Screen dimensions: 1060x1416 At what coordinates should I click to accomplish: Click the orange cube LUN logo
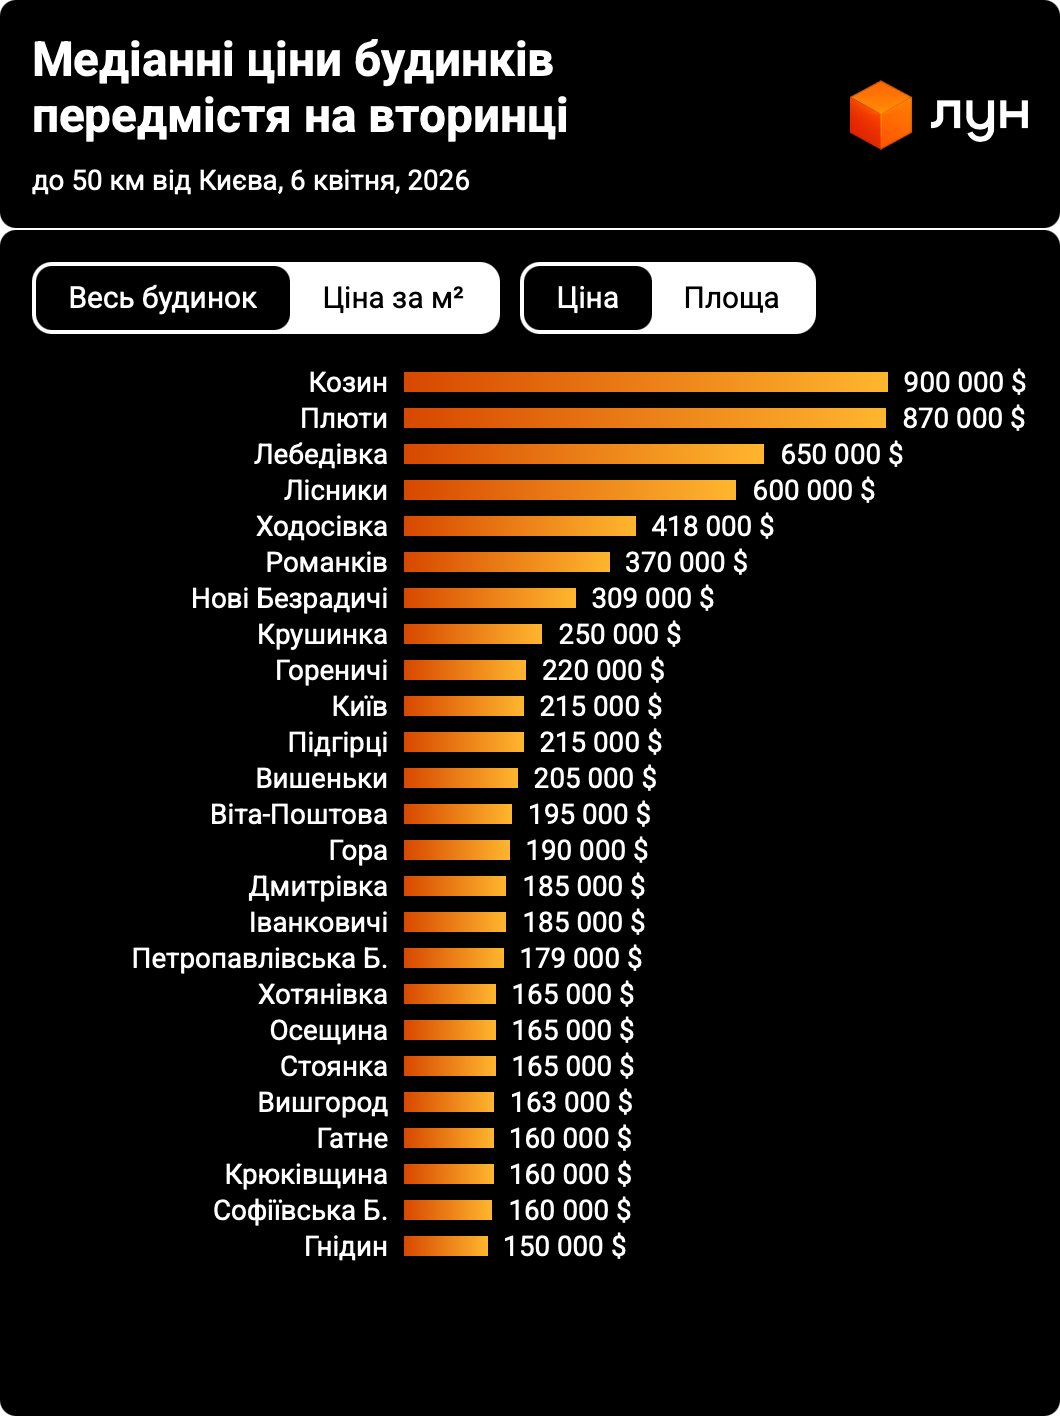(880, 115)
